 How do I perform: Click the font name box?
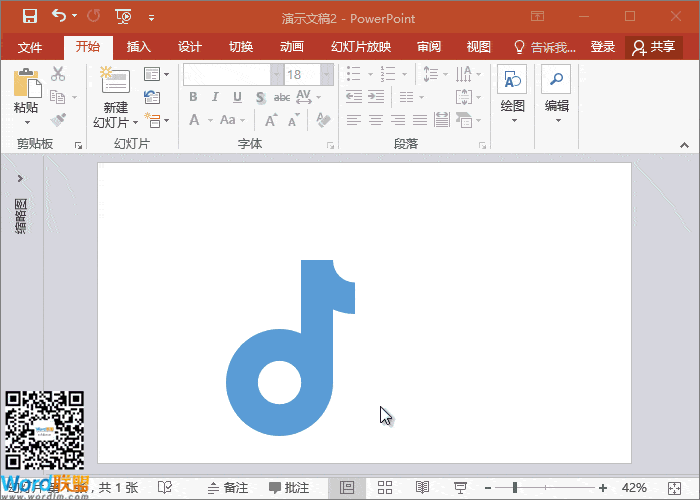point(227,75)
